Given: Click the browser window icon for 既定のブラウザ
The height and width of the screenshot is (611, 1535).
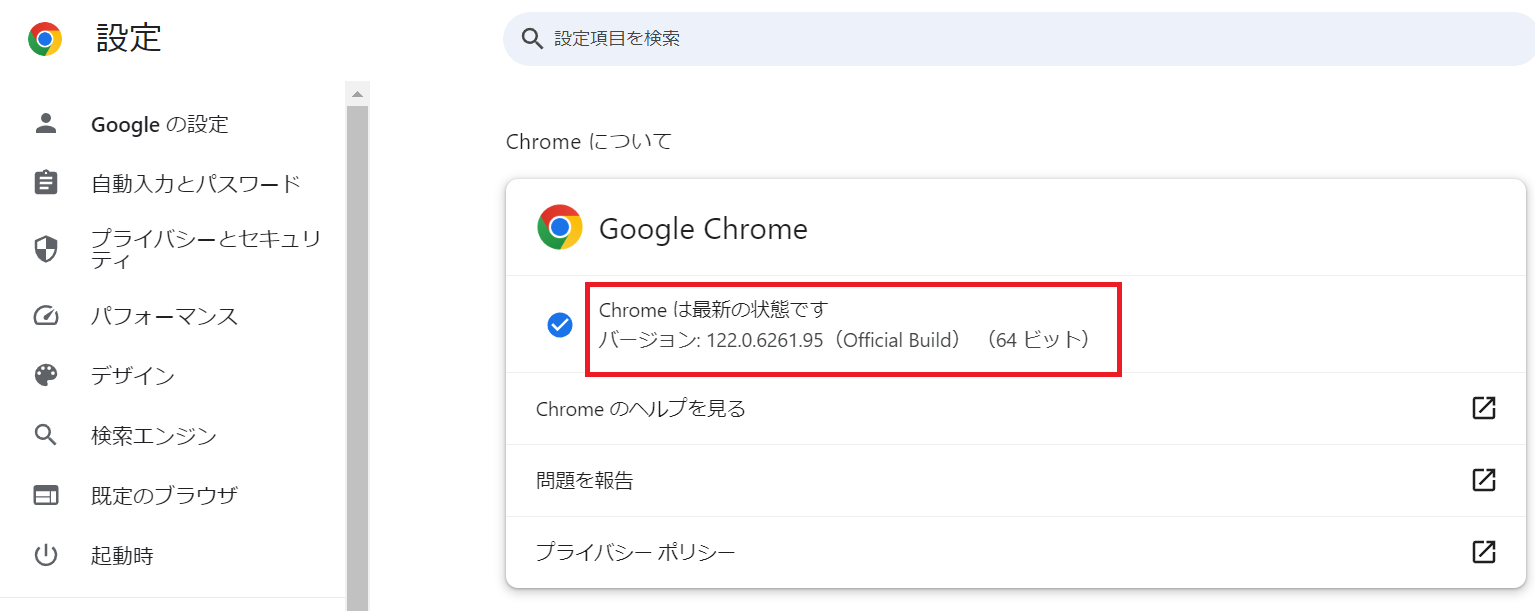Looking at the screenshot, I should [46, 495].
